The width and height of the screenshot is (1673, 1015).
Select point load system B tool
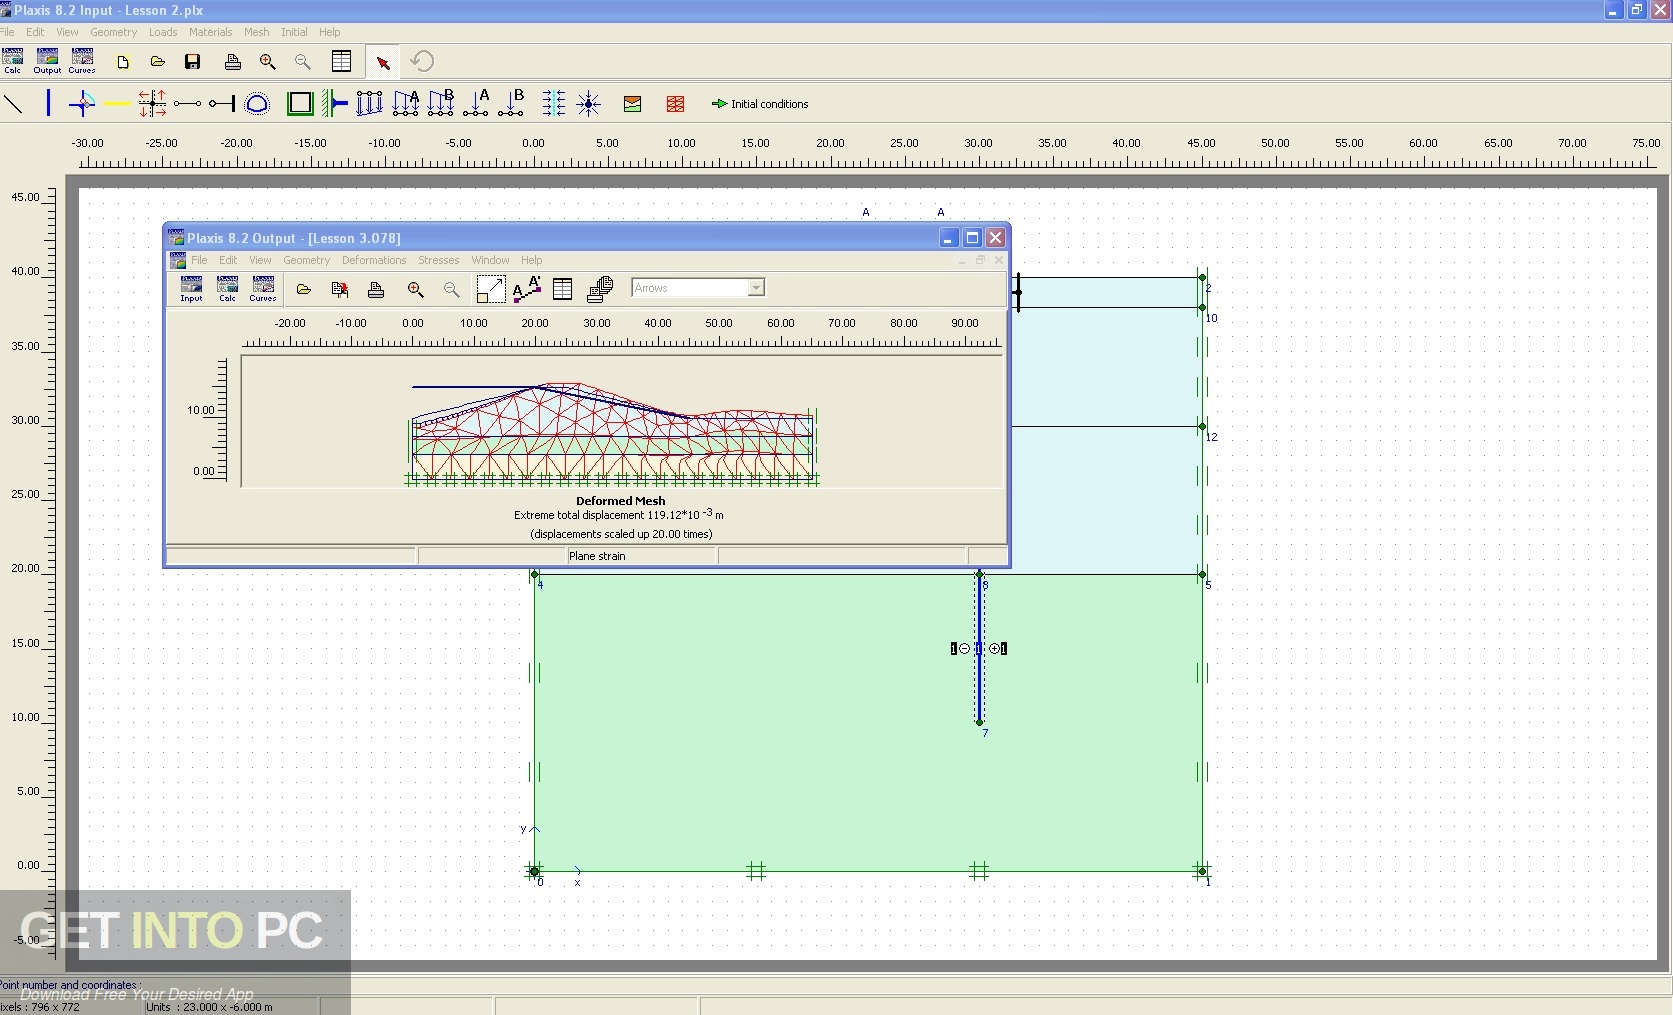click(x=512, y=103)
